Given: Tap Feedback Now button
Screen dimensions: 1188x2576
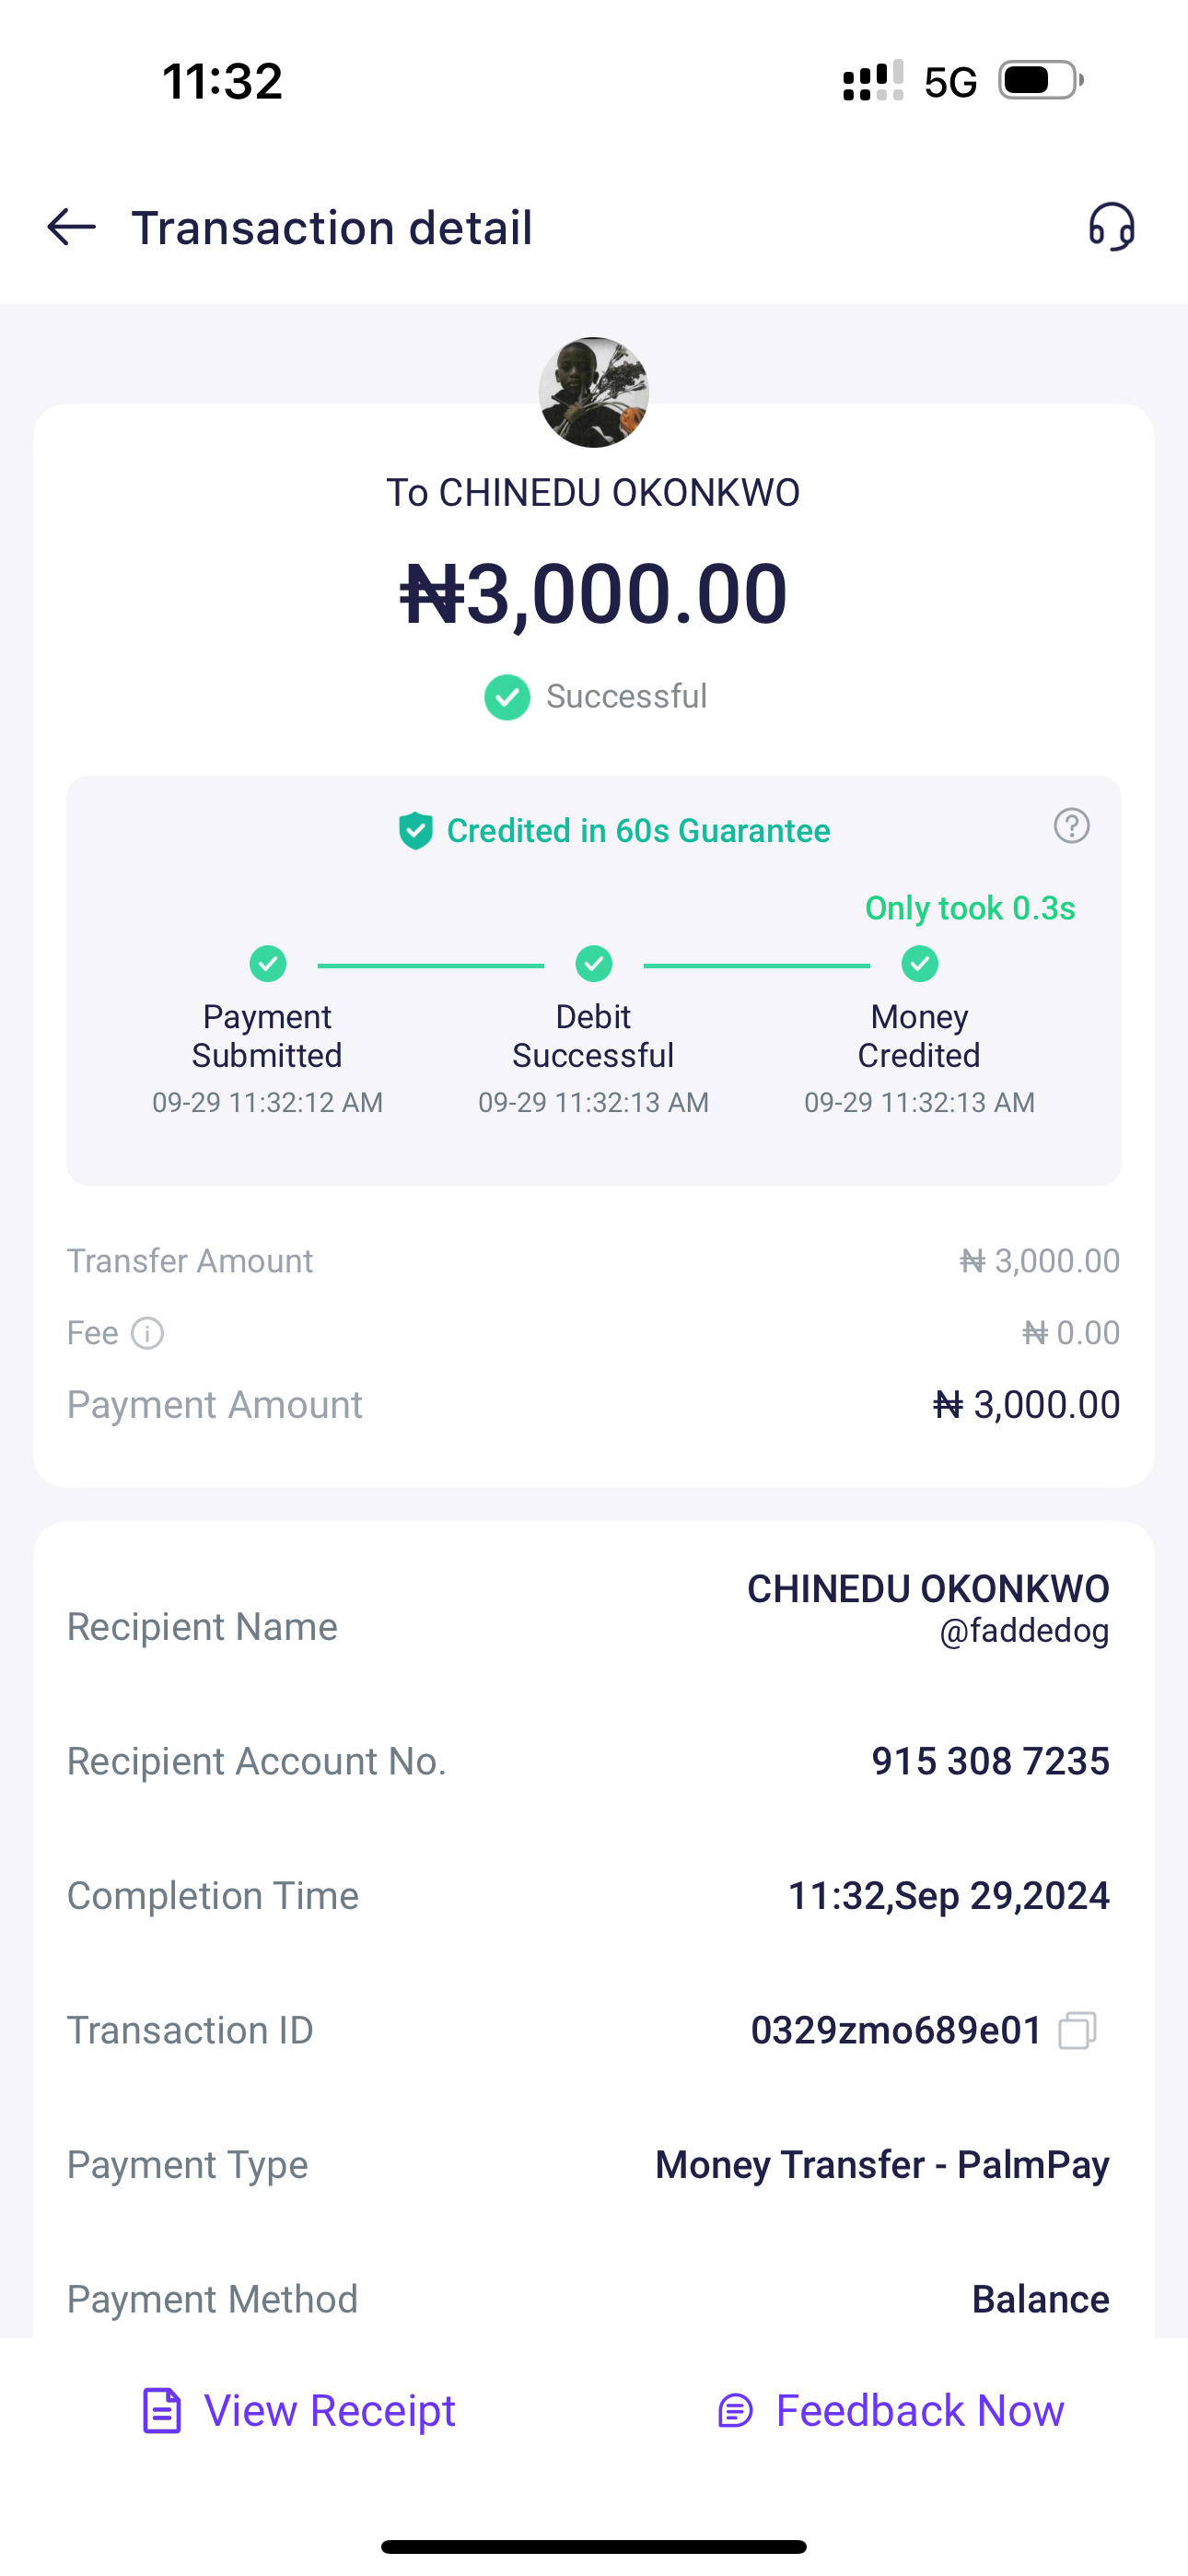Looking at the screenshot, I should 891,2411.
